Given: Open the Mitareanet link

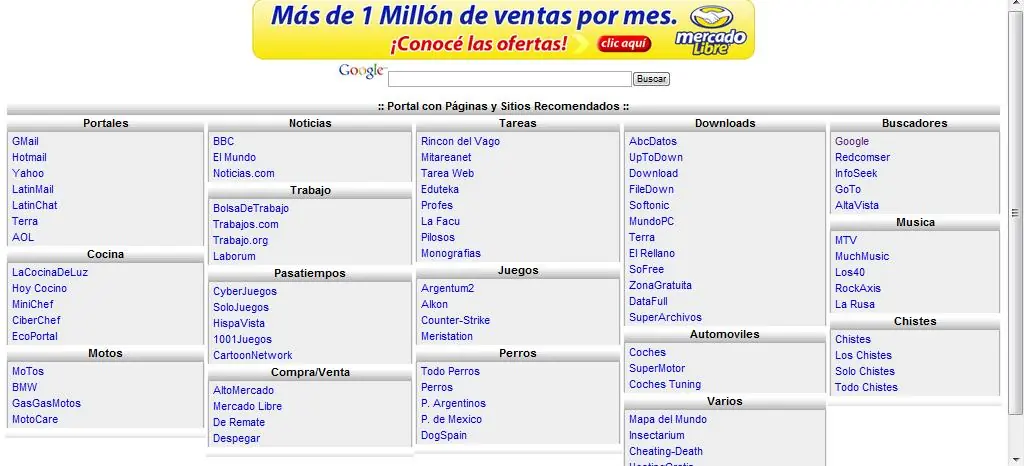Looking at the screenshot, I should (x=446, y=157).
